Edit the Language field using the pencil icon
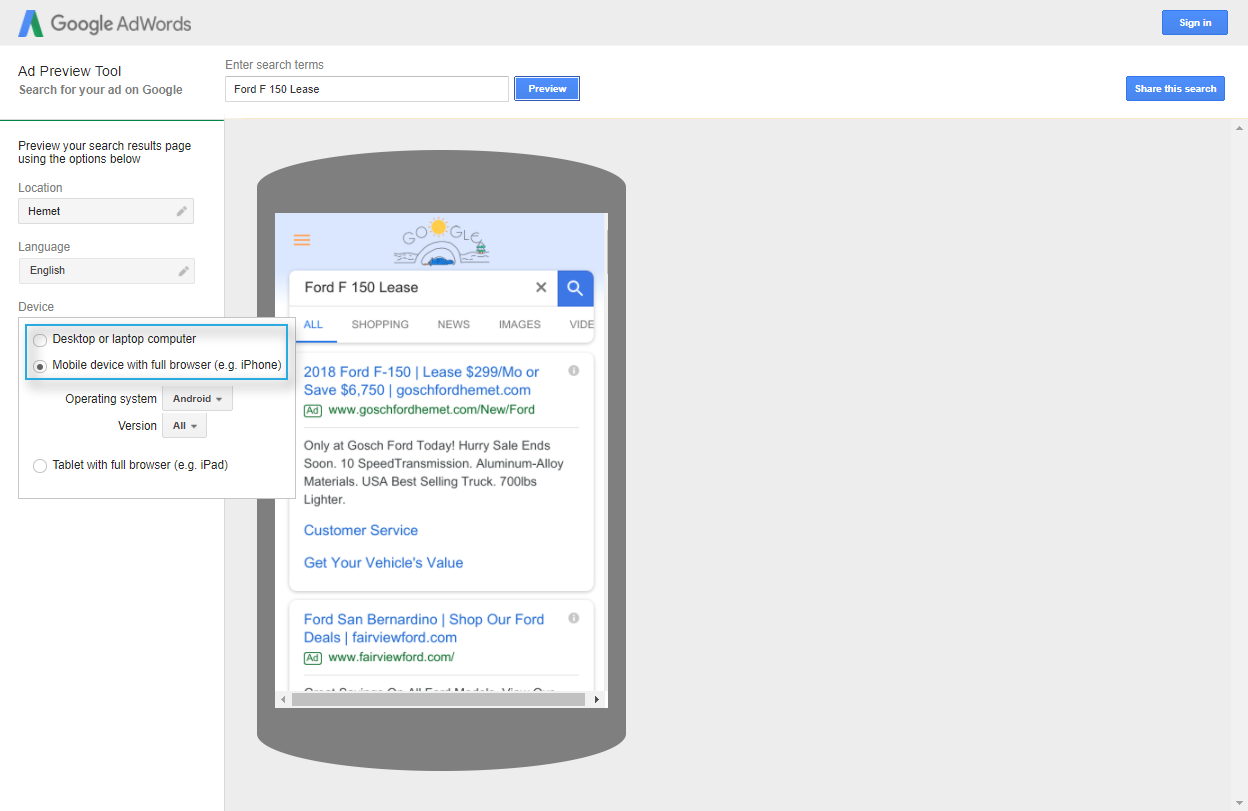The width and height of the screenshot is (1248, 811). [x=182, y=270]
